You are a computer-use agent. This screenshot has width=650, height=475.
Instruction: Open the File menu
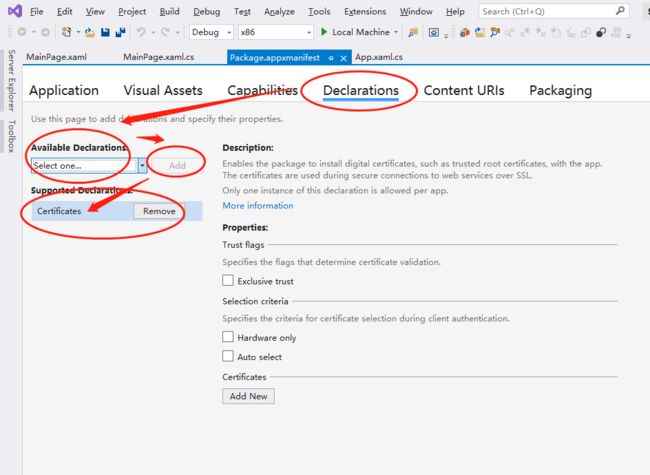tap(36, 12)
